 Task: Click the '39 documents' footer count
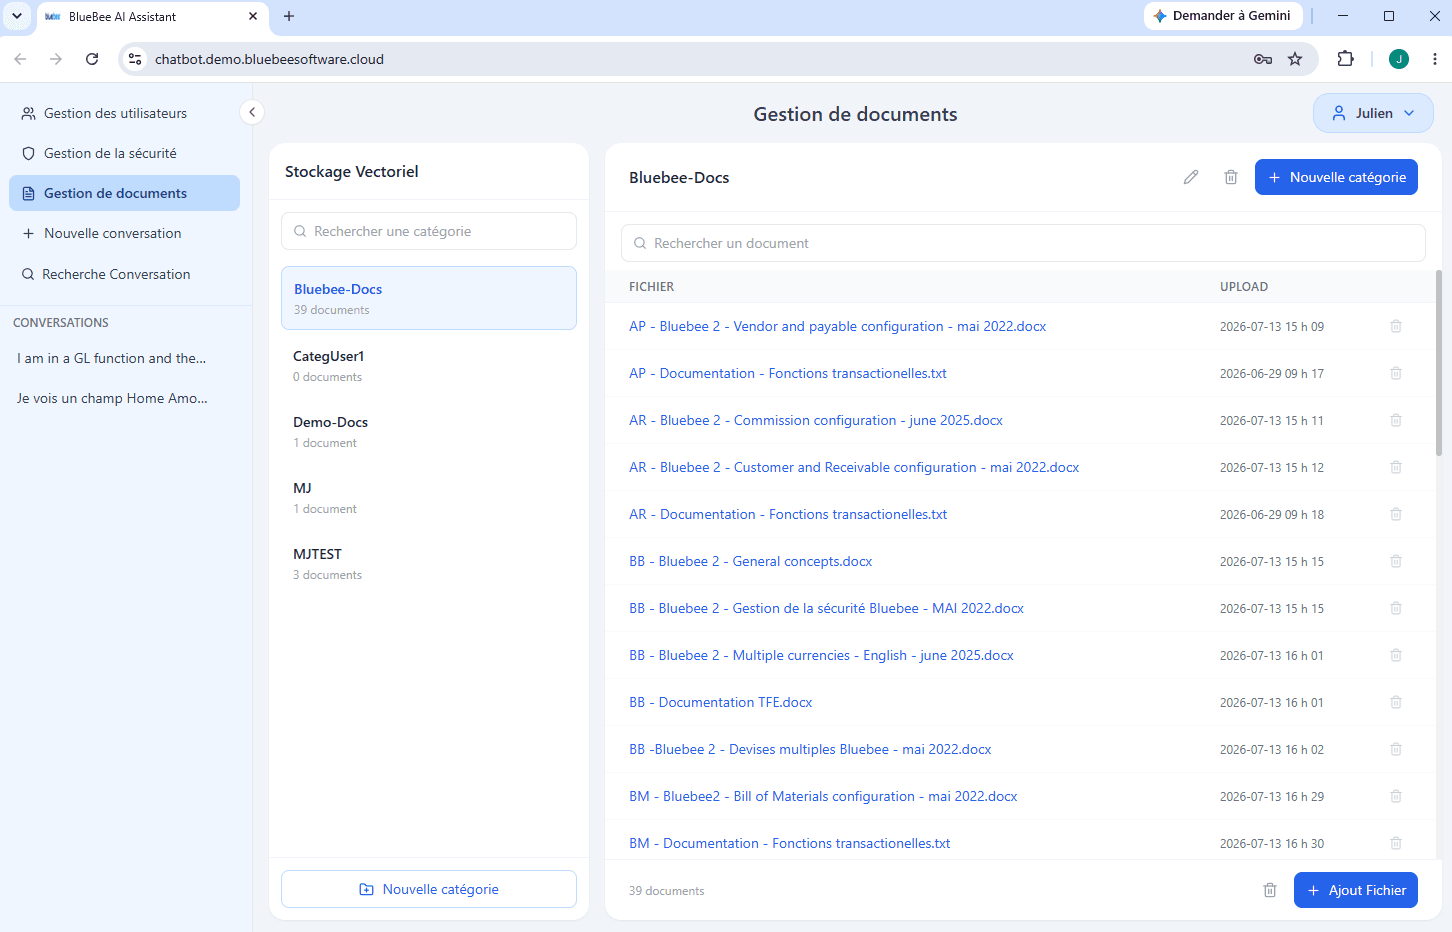tap(666, 891)
